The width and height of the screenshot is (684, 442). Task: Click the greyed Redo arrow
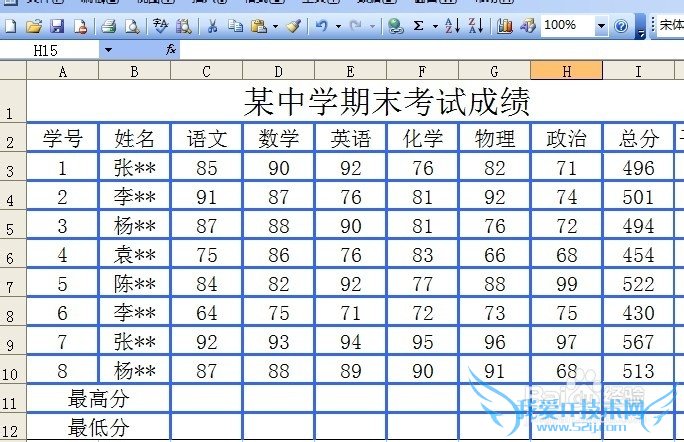click(356, 26)
